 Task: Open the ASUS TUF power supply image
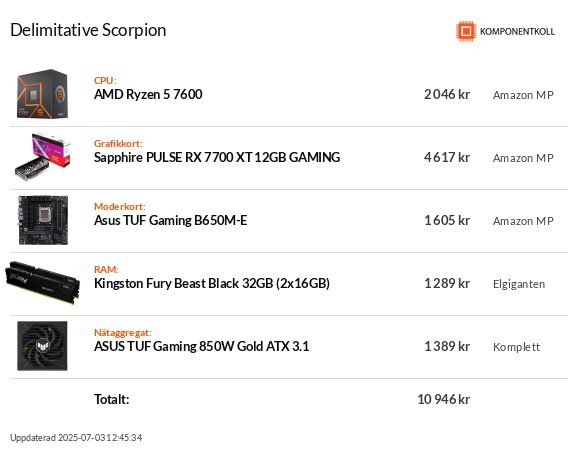(x=42, y=346)
